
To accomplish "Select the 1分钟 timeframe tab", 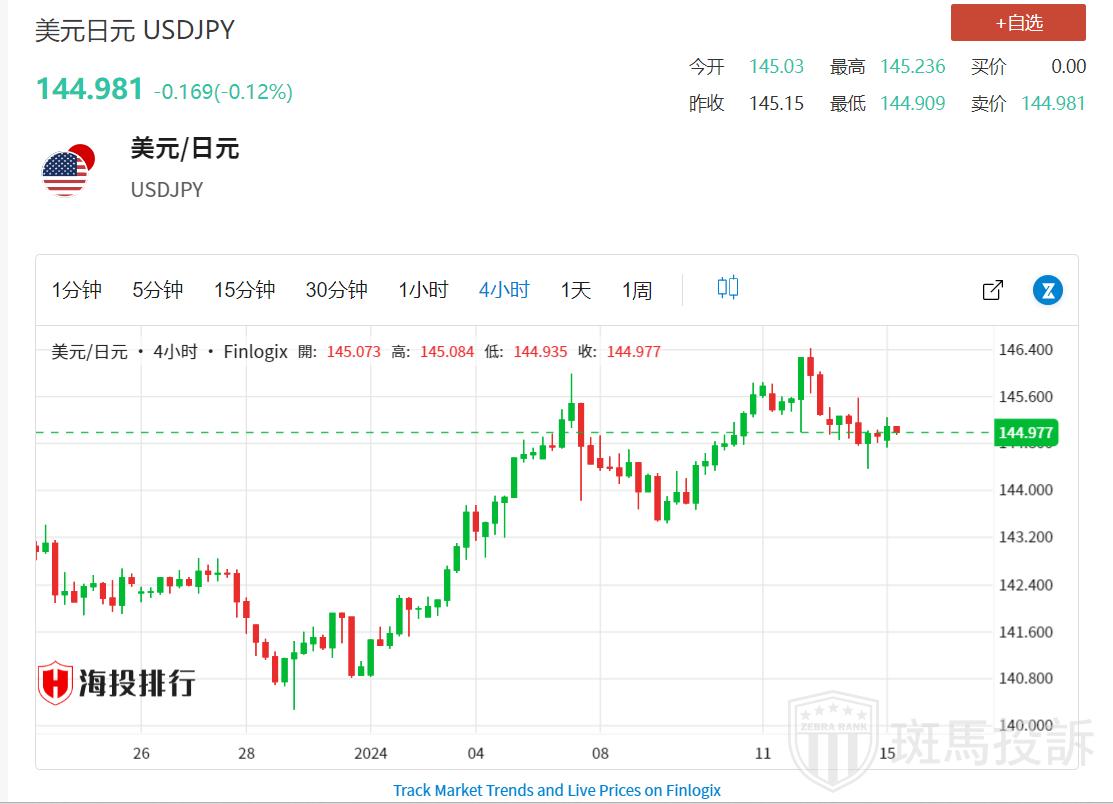I will tap(77, 290).
